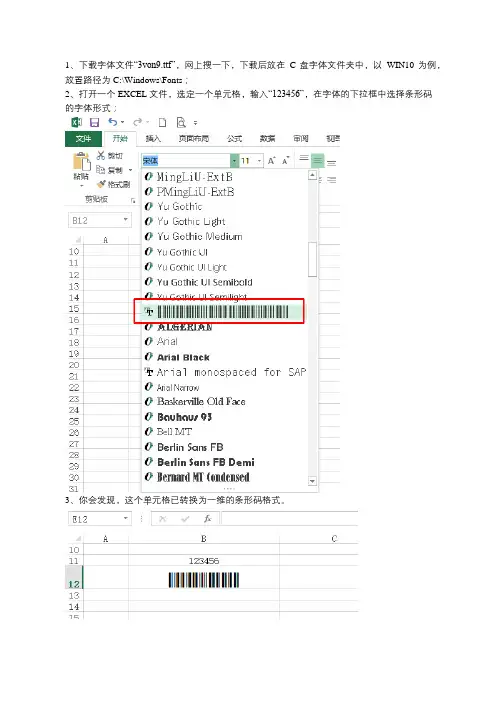Select the barcode font in the list
The height and width of the screenshot is (702, 496).
click(219, 312)
